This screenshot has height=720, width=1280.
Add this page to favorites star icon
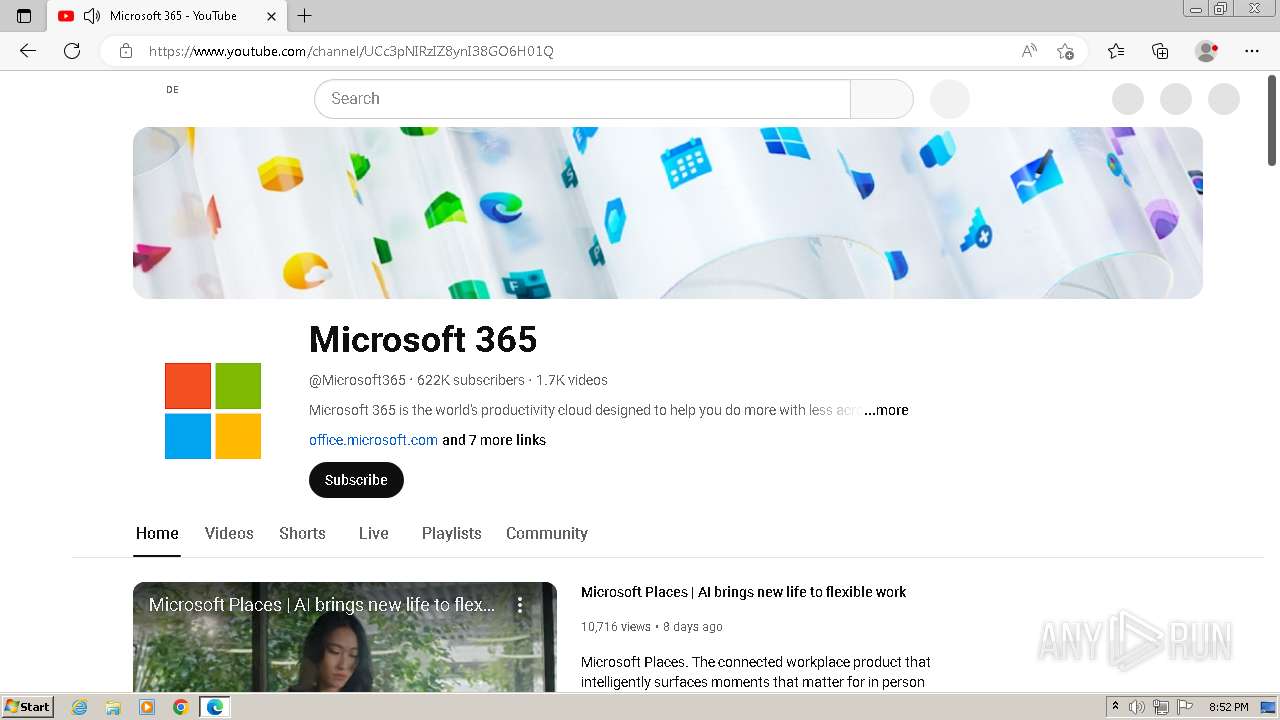(1066, 51)
